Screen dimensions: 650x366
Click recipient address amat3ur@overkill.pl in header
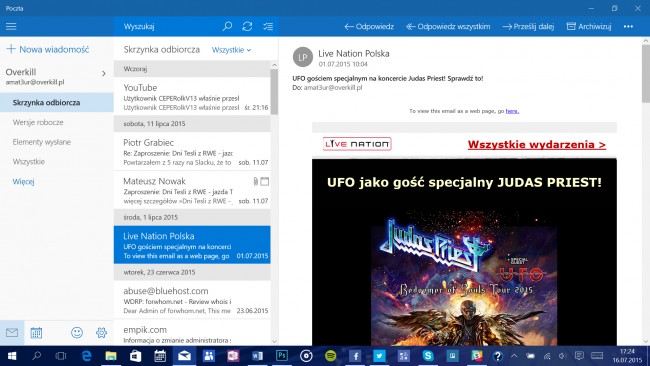tap(333, 87)
